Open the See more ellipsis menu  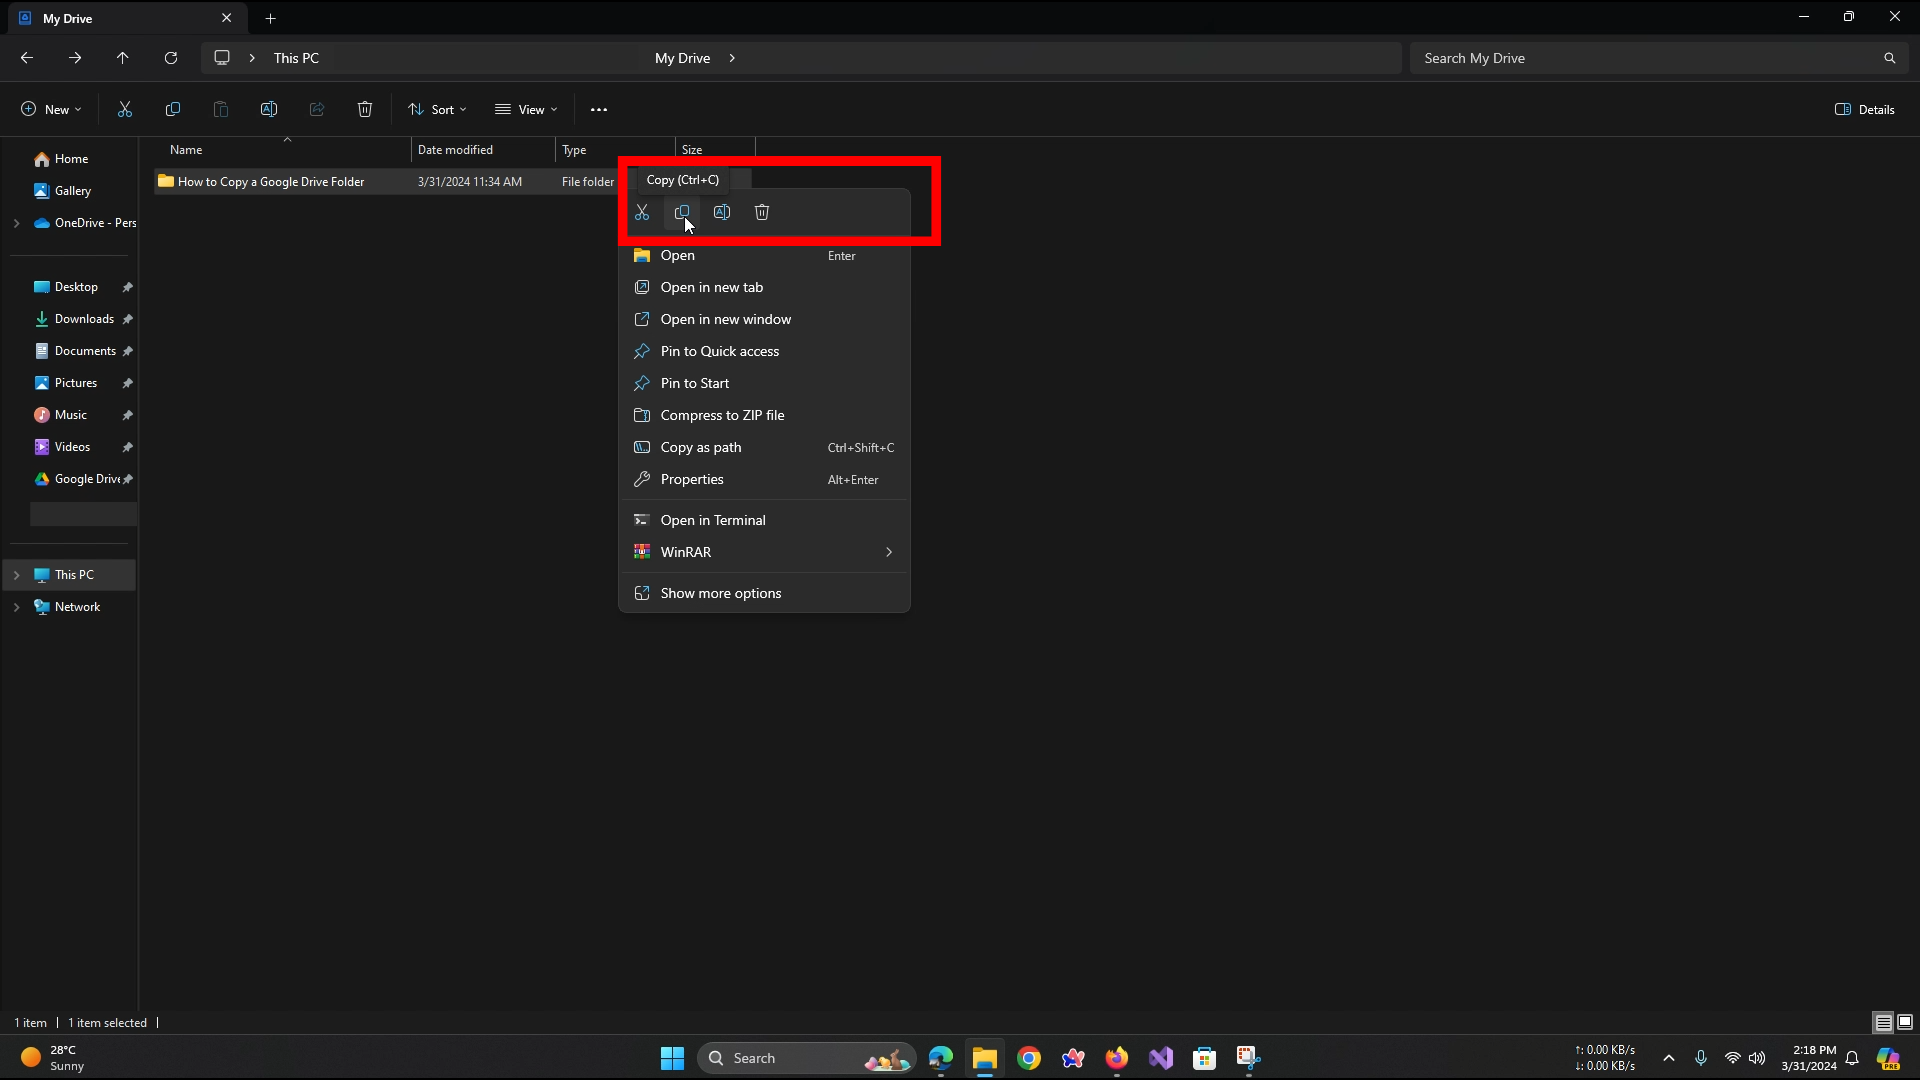click(599, 110)
